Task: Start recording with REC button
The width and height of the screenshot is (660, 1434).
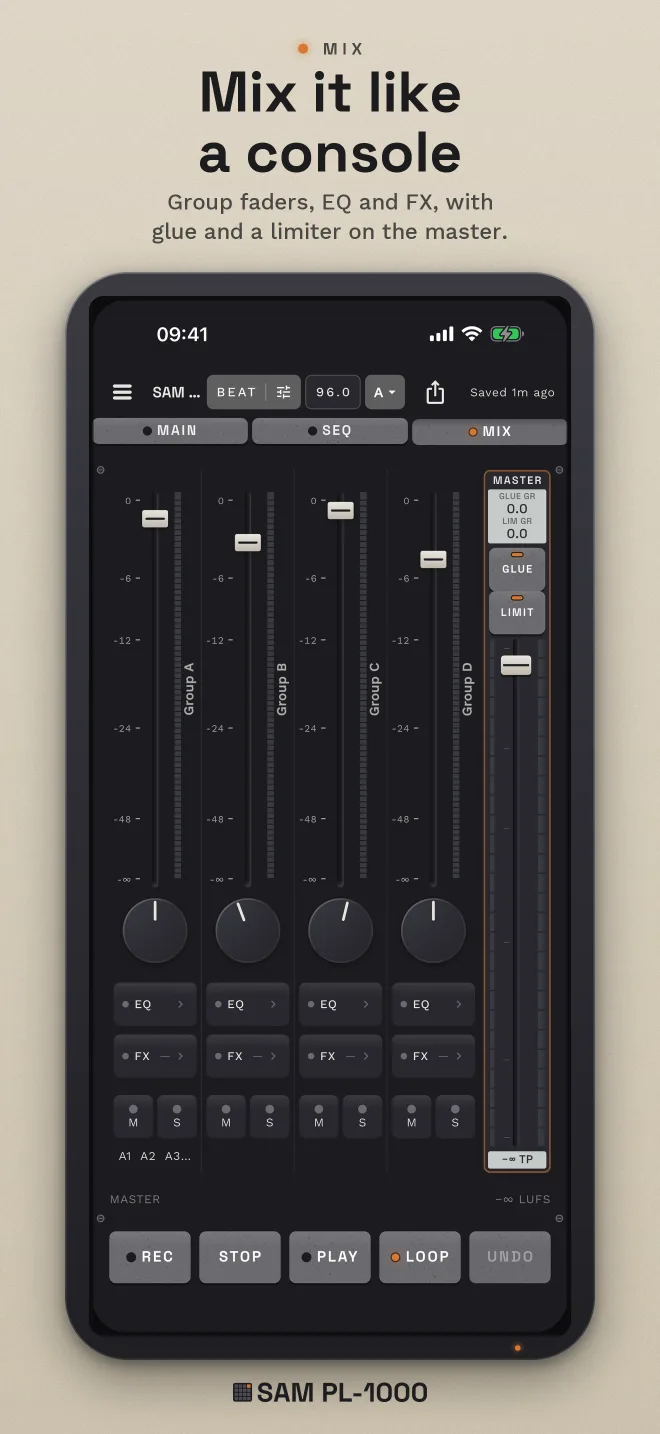Action: 150,1257
